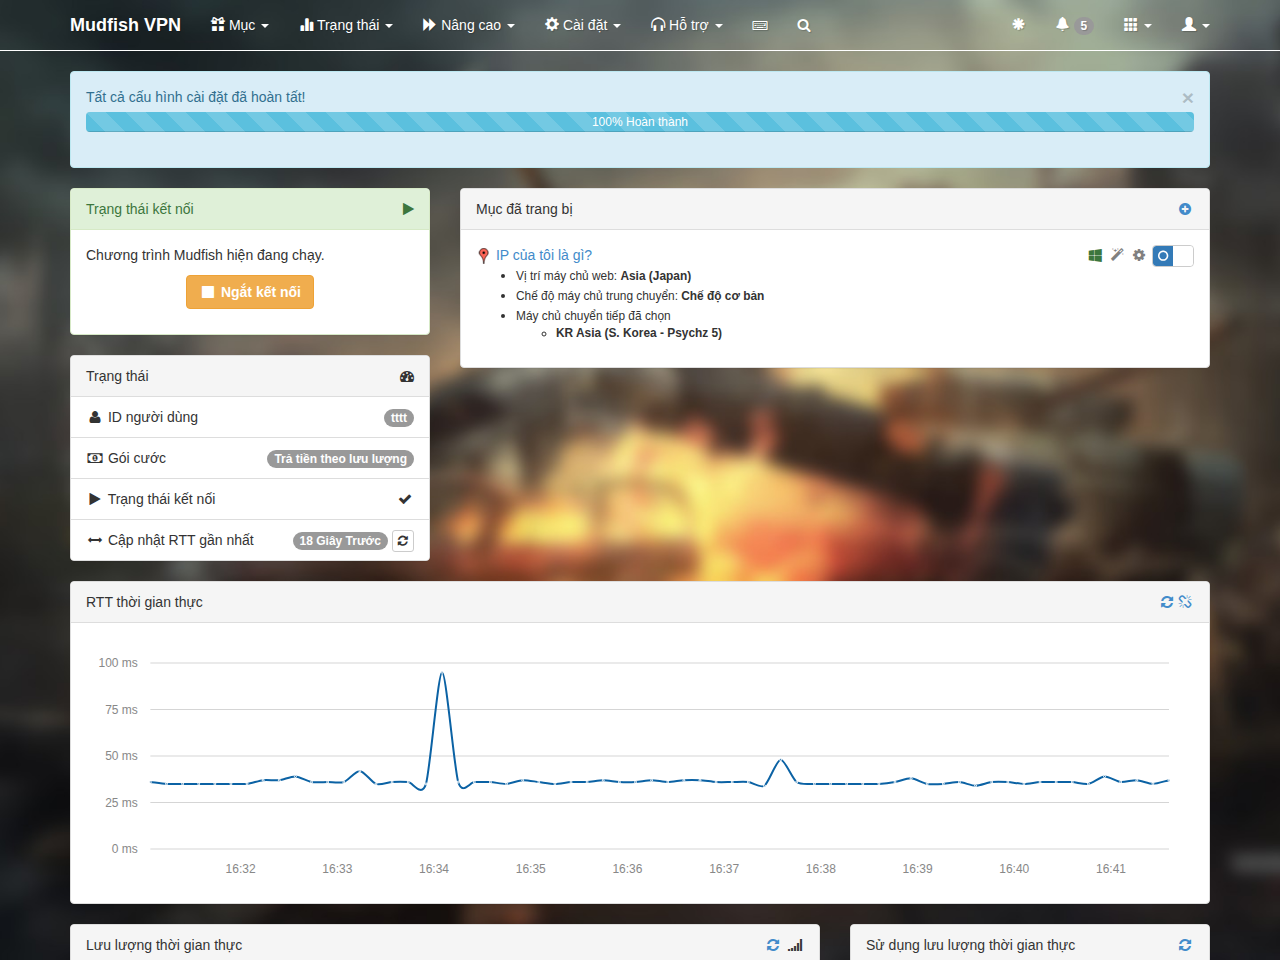
Task: Click the magic wand icon on the item
Action: pos(1117,255)
